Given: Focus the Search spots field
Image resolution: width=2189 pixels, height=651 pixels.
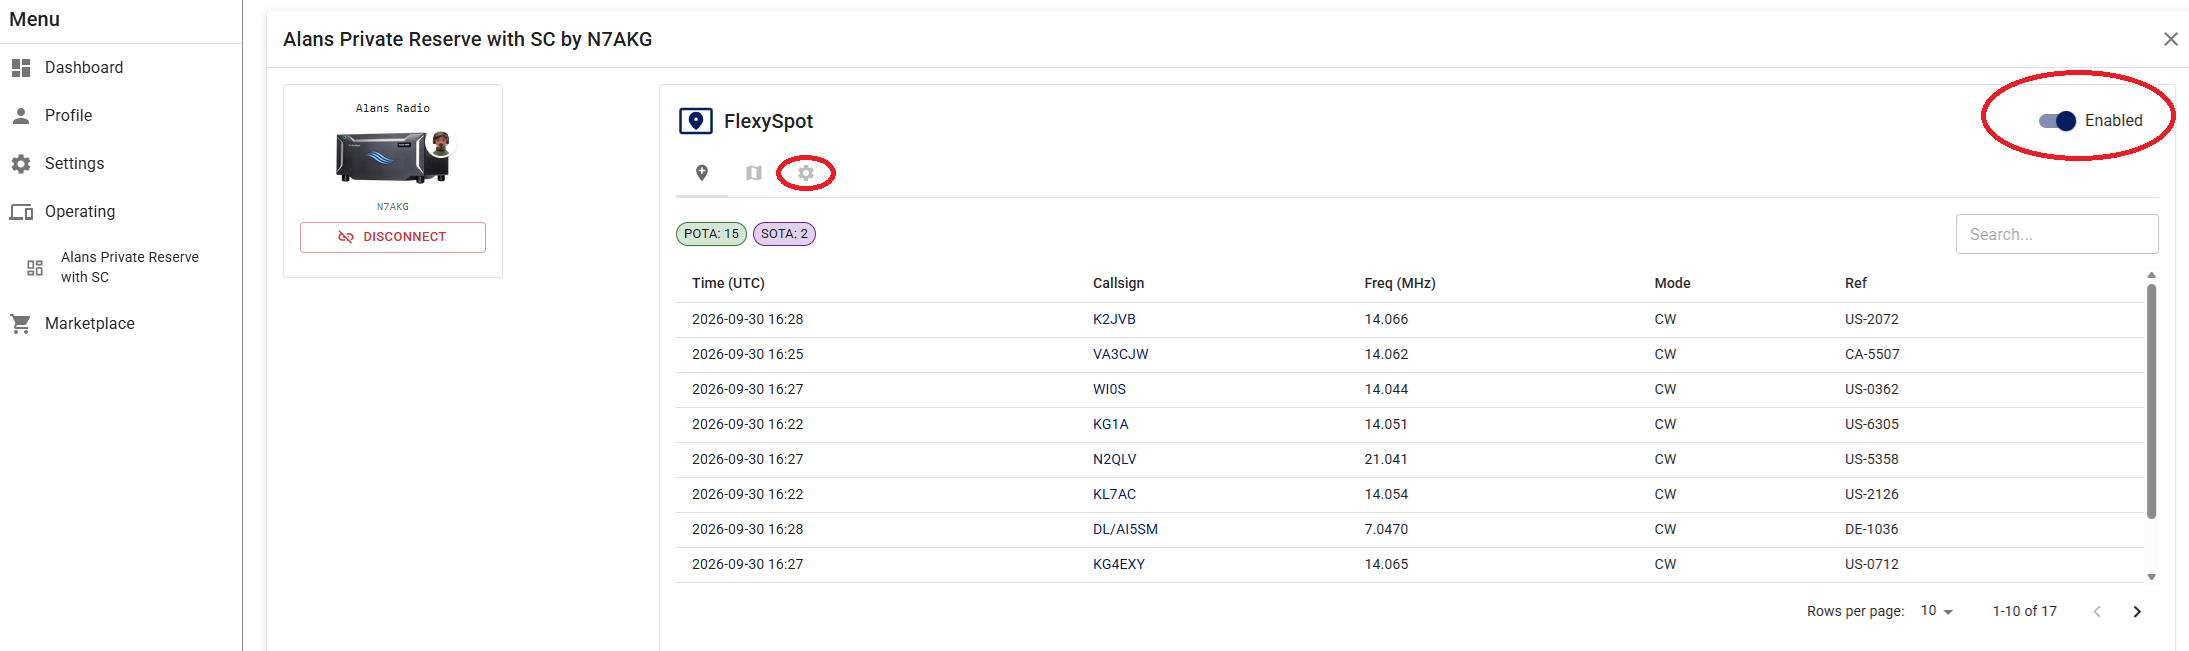Looking at the screenshot, I should pyautogui.click(x=2057, y=234).
